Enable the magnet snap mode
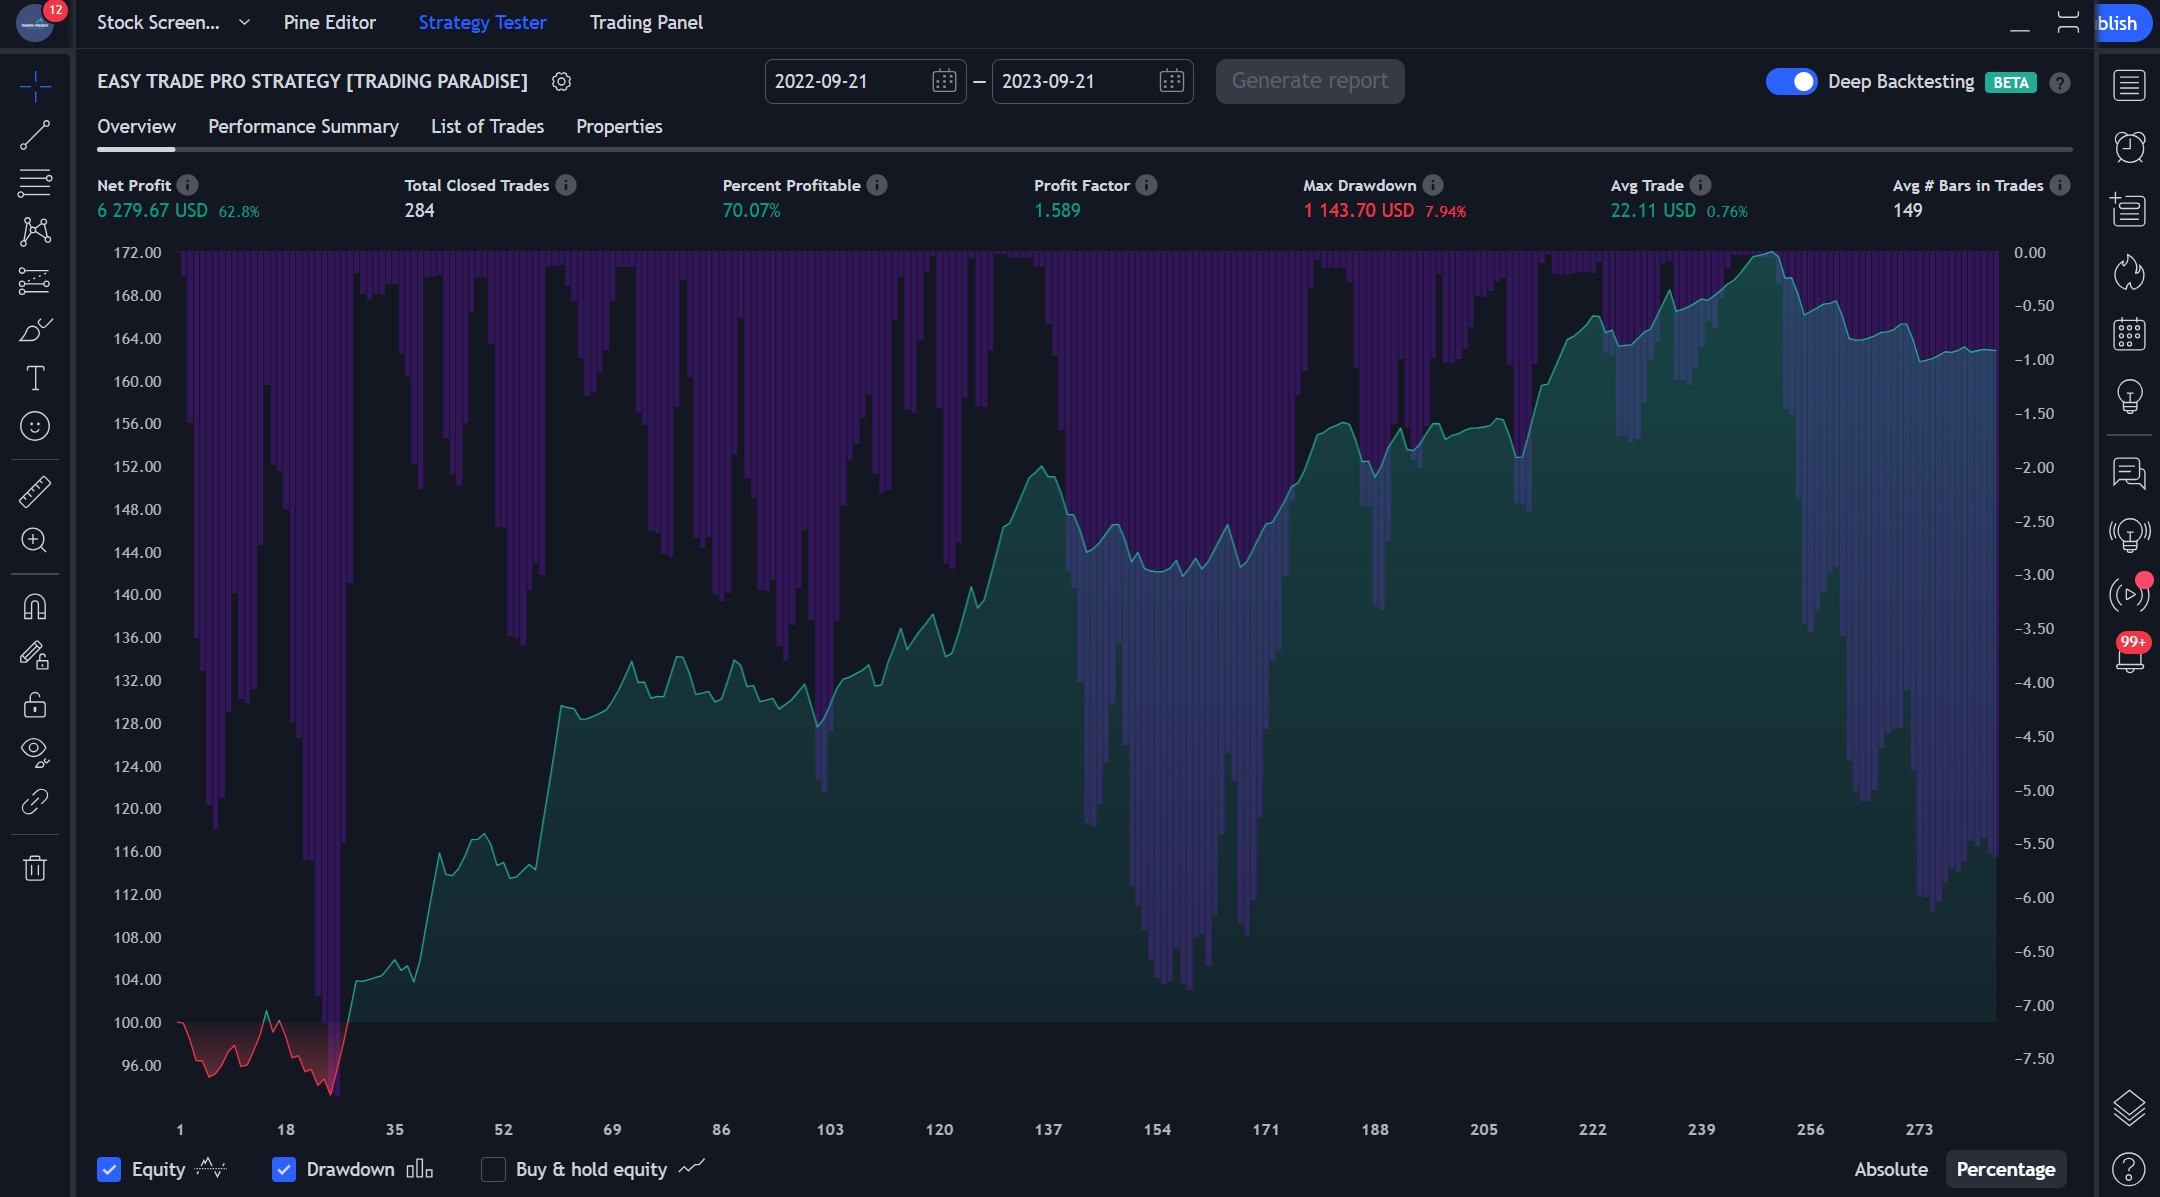The width and height of the screenshot is (2160, 1197). [35, 607]
